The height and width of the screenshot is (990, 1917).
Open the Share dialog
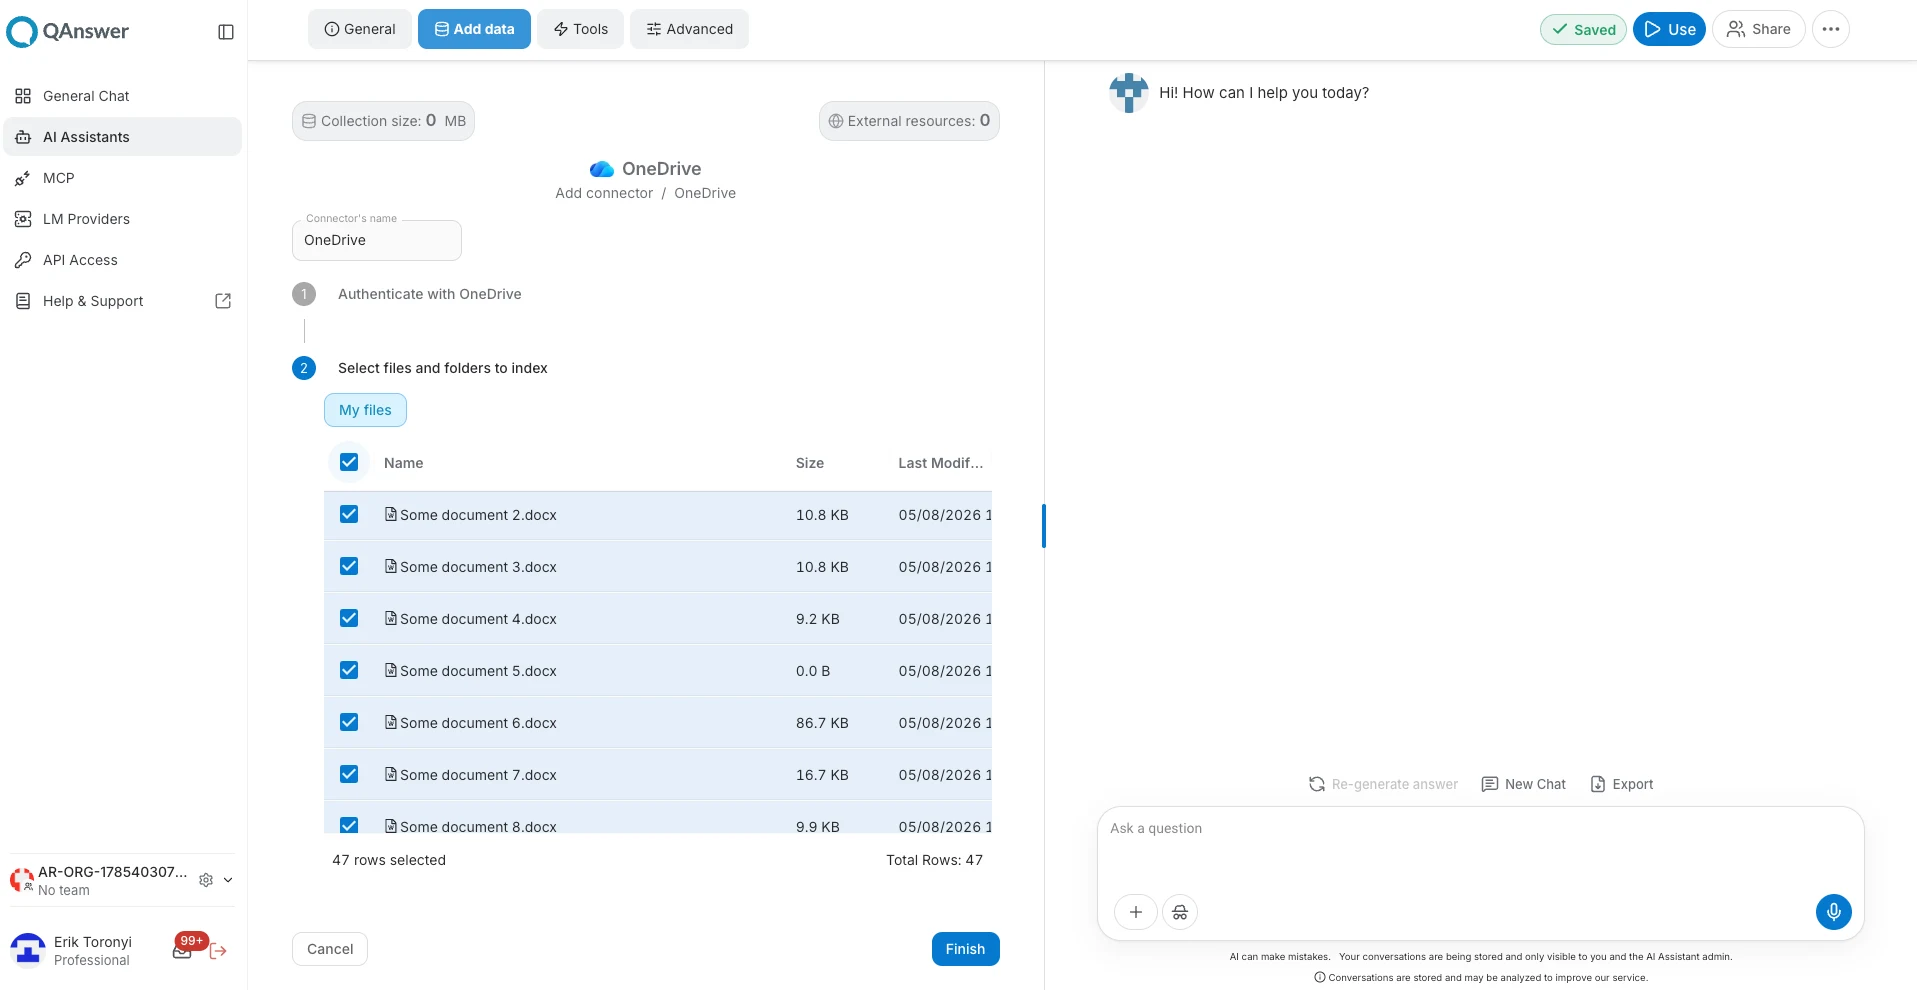click(x=1758, y=29)
